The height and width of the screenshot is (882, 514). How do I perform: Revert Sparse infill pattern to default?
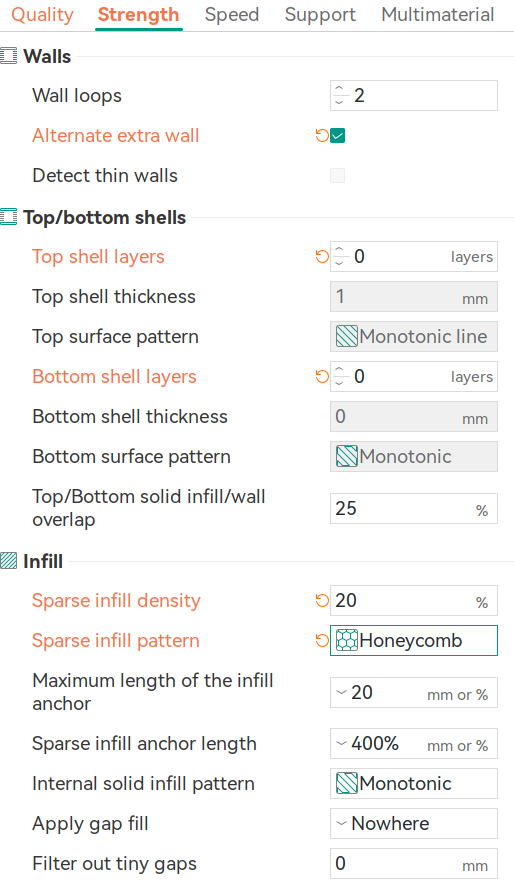[x=322, y=640]
